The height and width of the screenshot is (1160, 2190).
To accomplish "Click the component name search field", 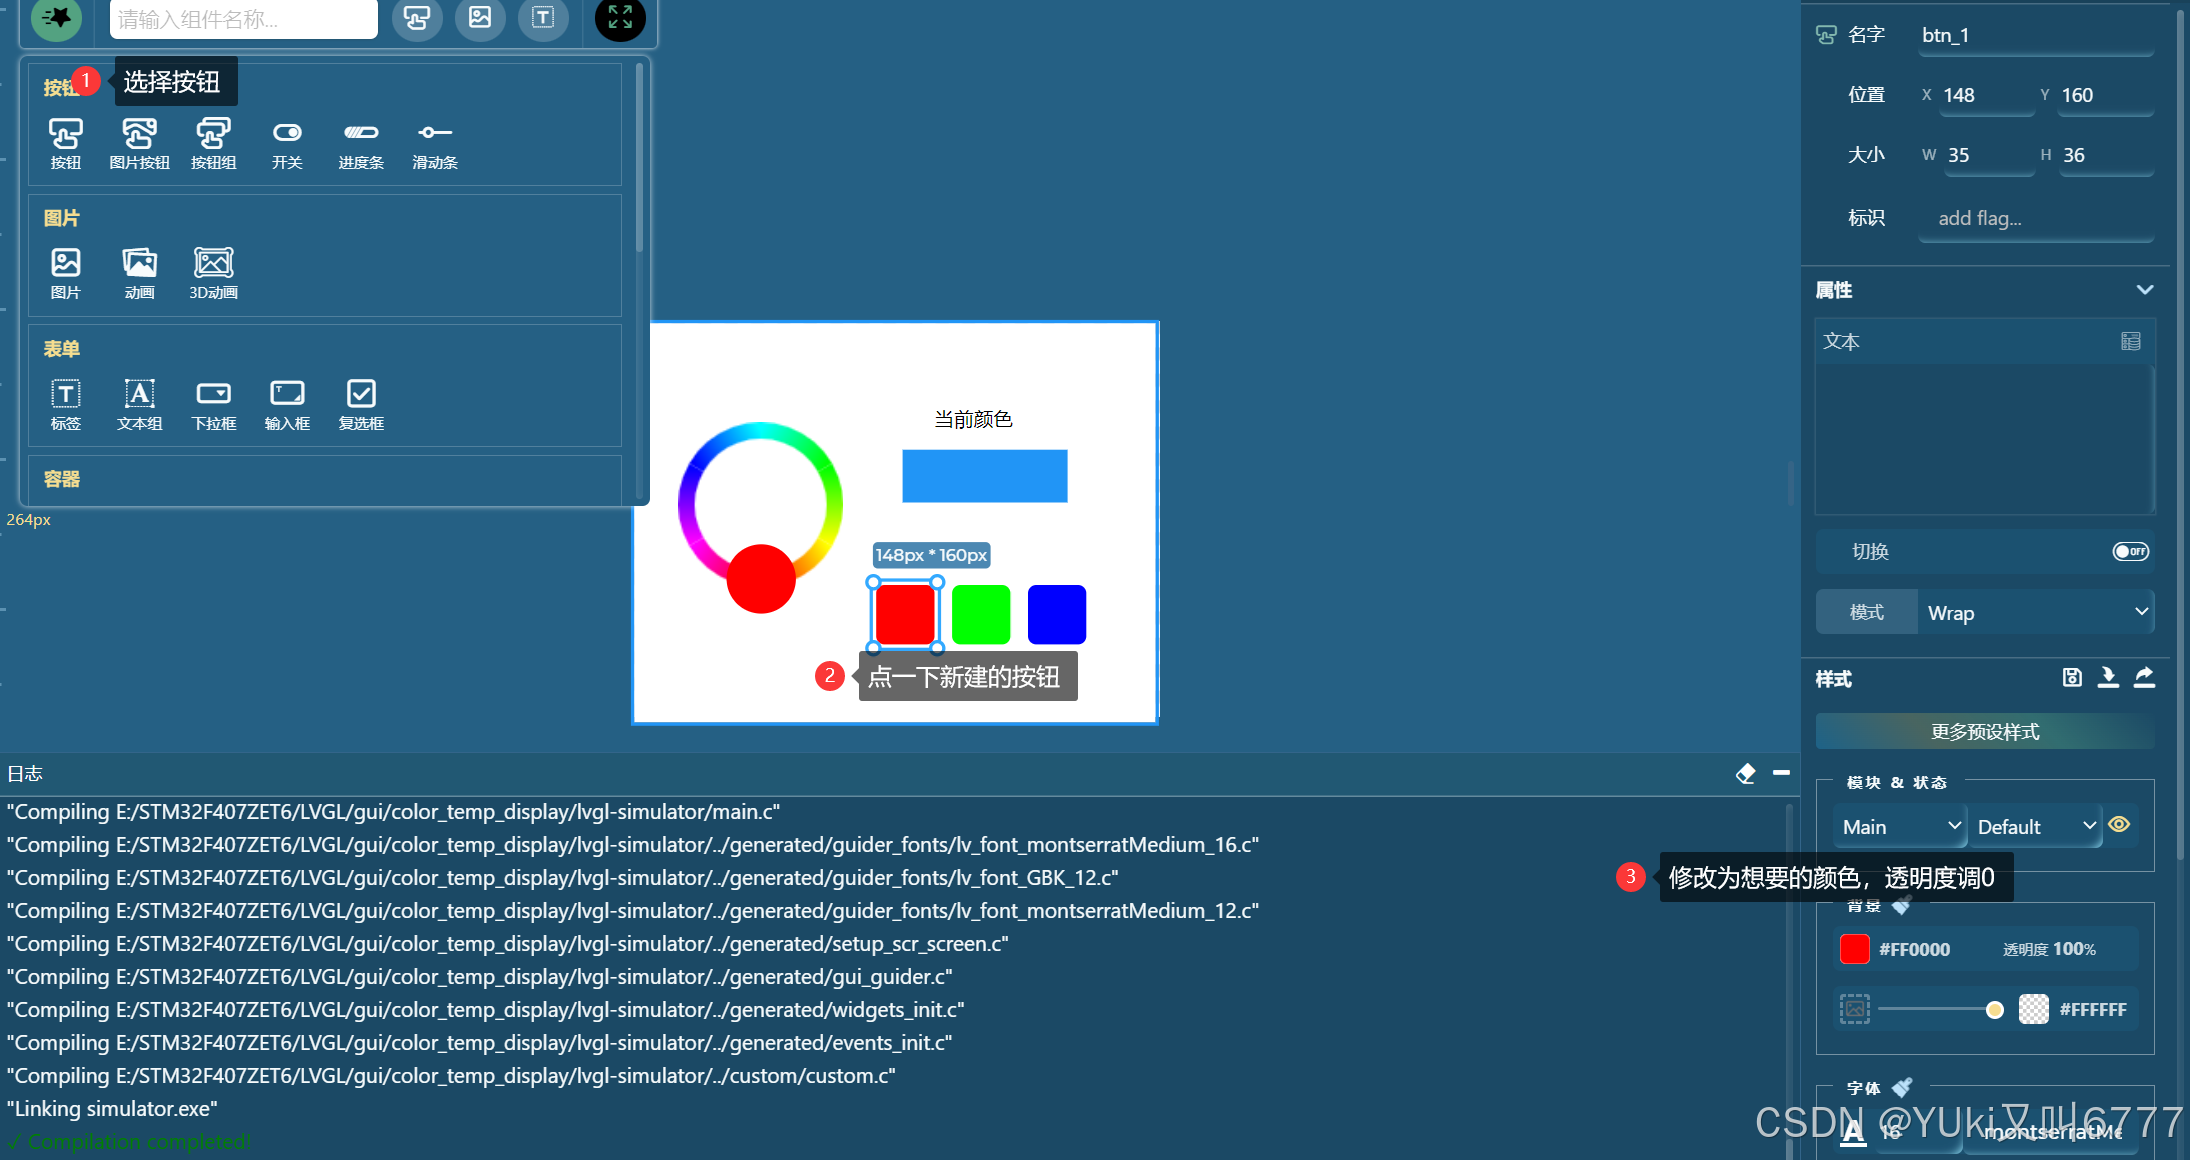I will (243, 19).
